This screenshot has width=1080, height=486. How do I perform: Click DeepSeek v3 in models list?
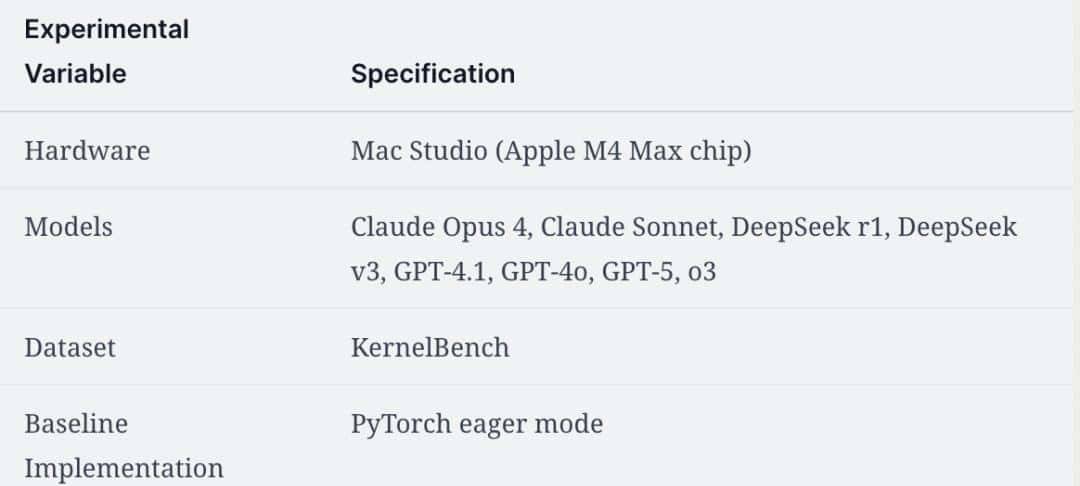957,227
